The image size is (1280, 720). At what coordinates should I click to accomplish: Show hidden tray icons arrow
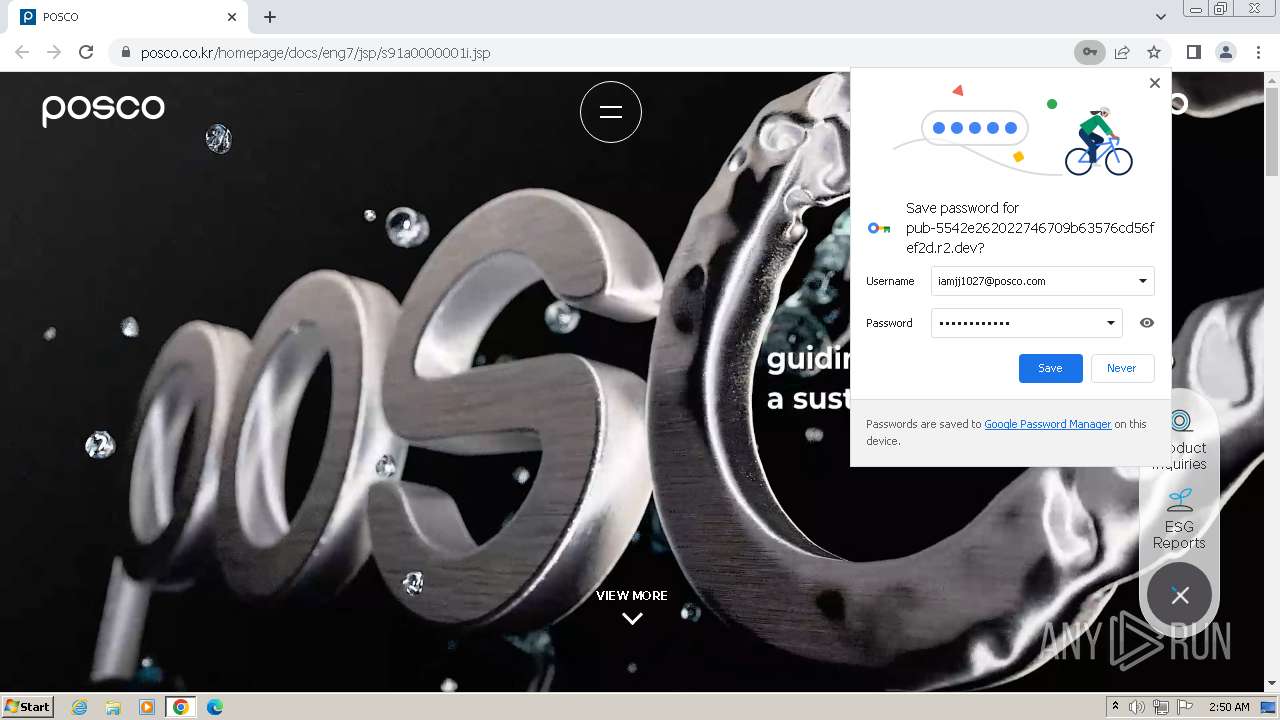point(1115,706)
